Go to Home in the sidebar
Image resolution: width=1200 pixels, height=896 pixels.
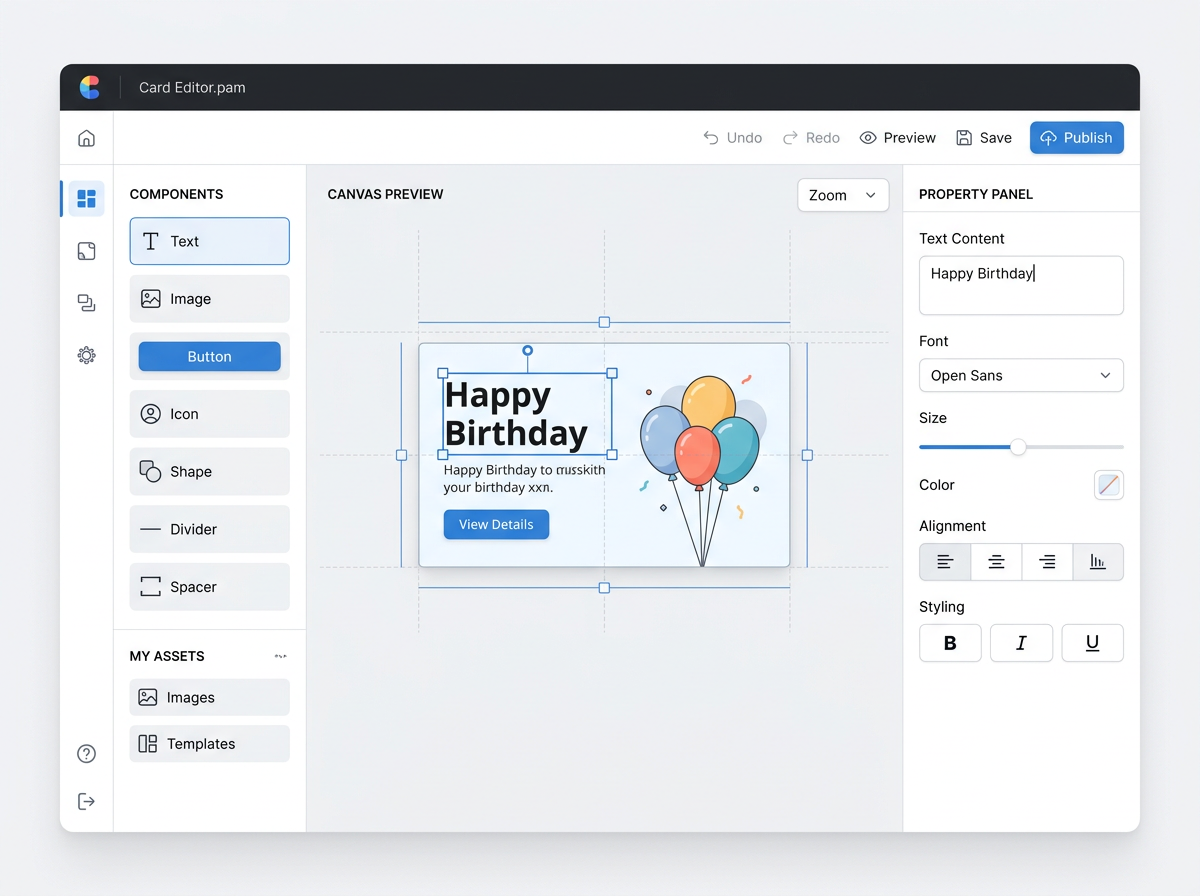(x=87, y=138)
